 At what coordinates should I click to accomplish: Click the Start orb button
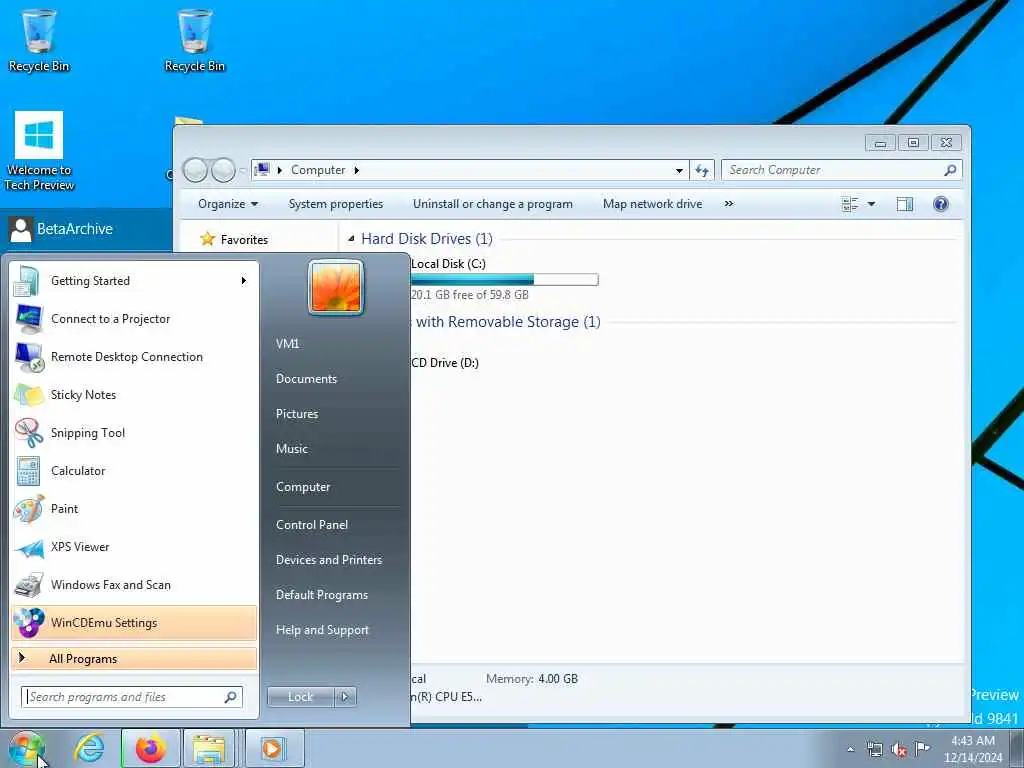point(26,748)
